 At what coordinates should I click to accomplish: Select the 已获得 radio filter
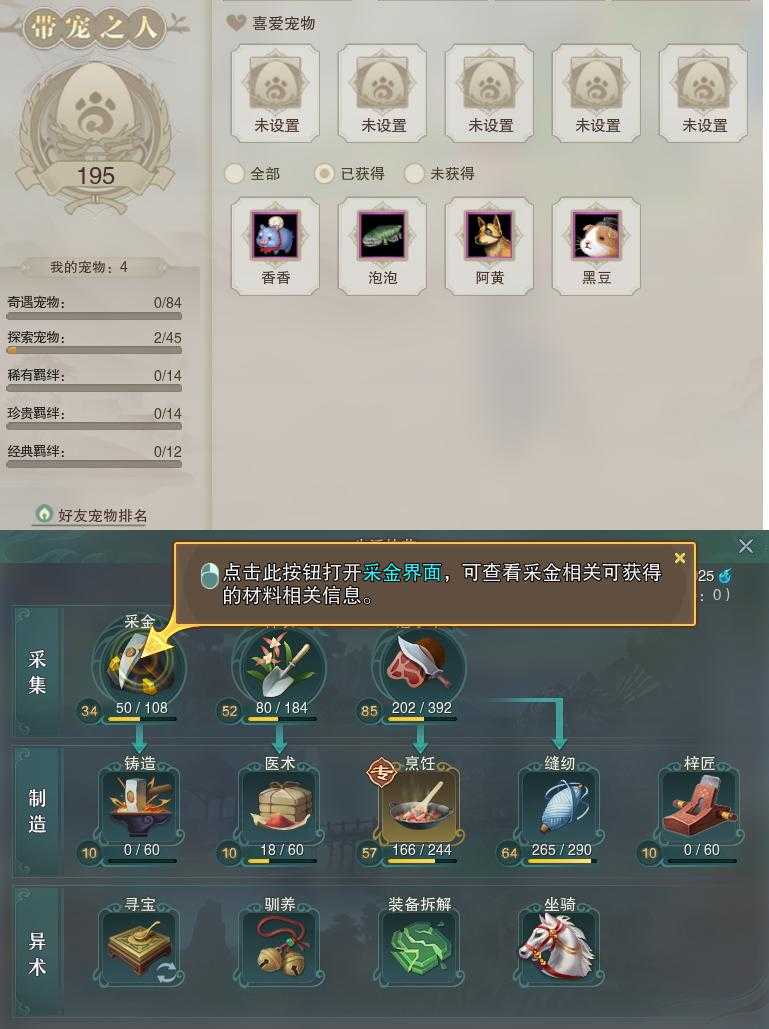(x=323, y=174)
